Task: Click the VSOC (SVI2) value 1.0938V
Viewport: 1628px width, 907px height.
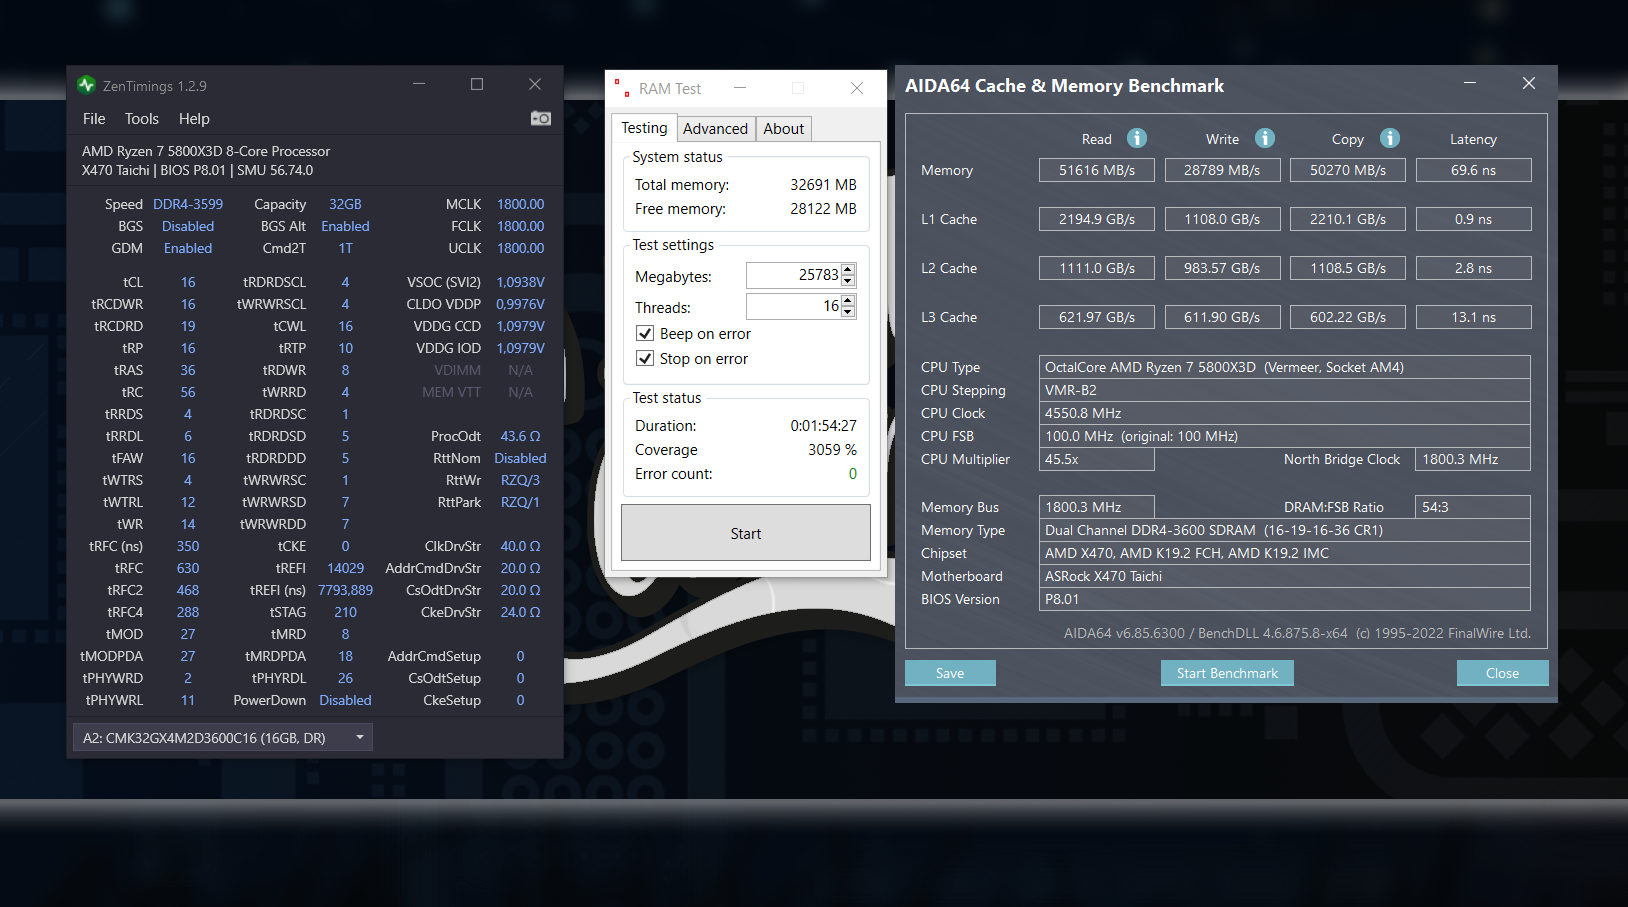Action: (x=520, y=282)
